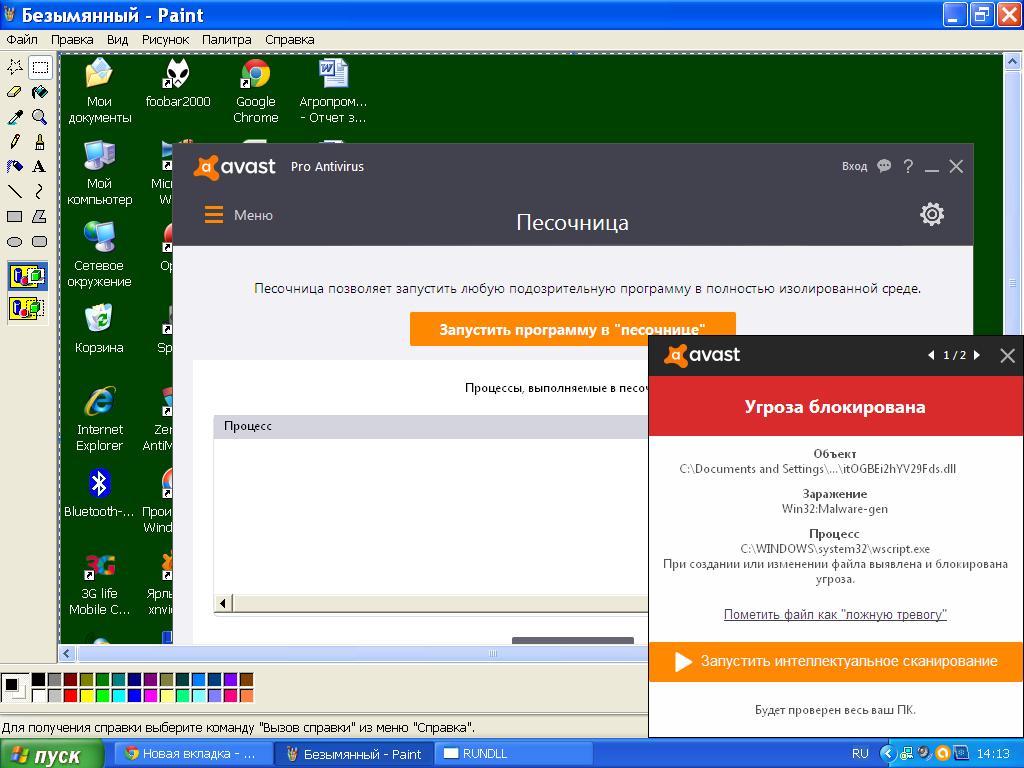Switch to RUNDLL taskbar button

pyautogui.click(x=516, y=754)
